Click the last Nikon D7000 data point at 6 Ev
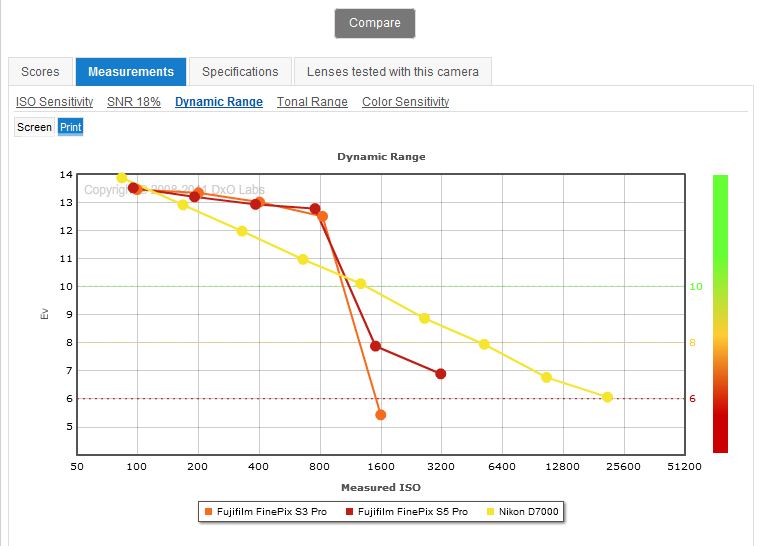 point(607,397)
